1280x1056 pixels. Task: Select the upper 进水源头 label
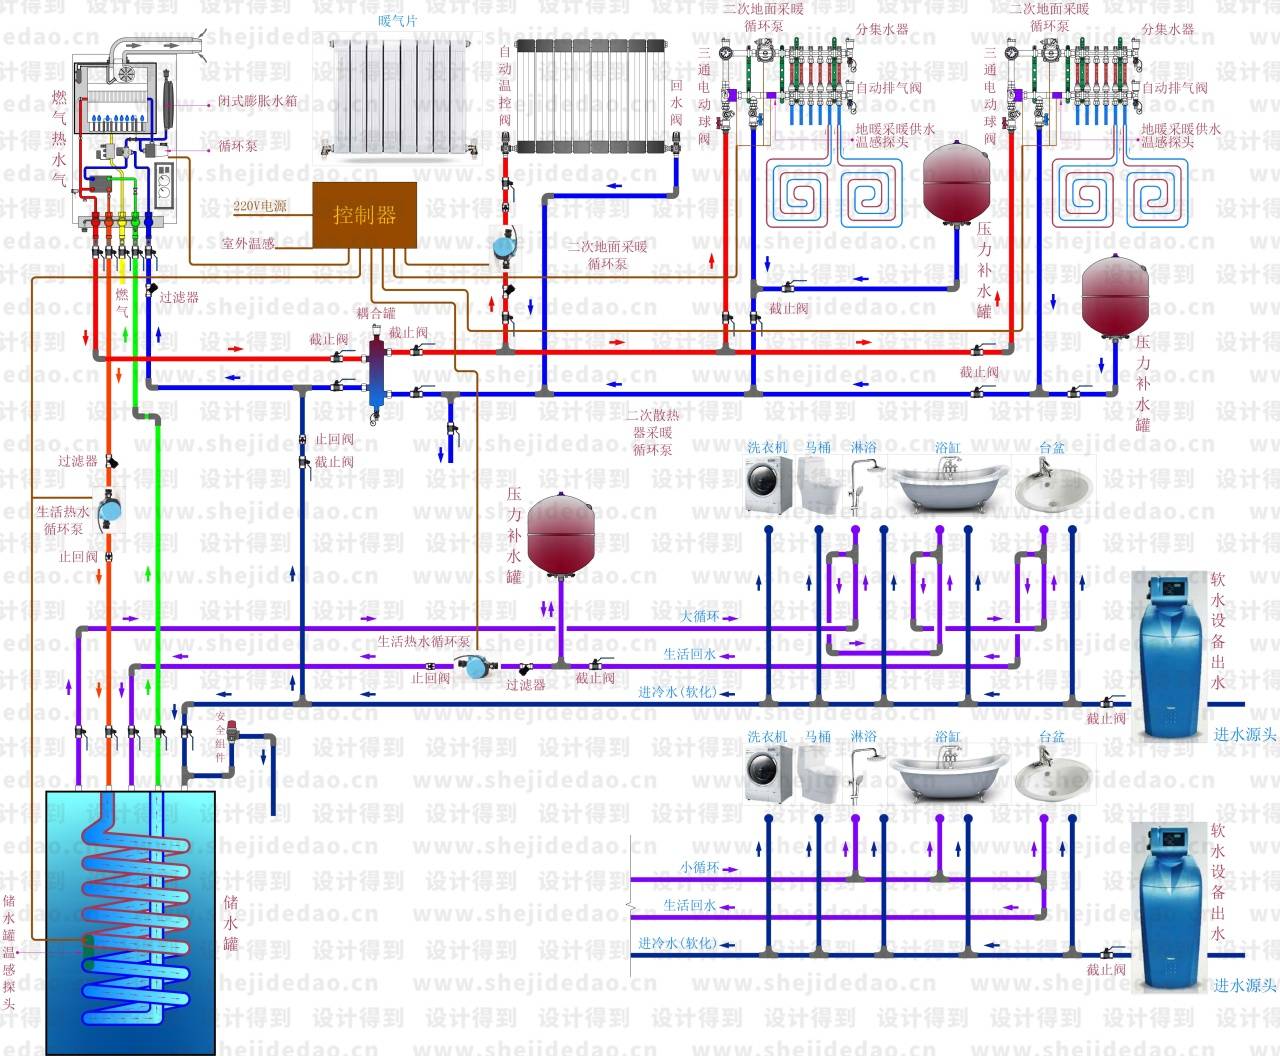tap(1245, 735)
